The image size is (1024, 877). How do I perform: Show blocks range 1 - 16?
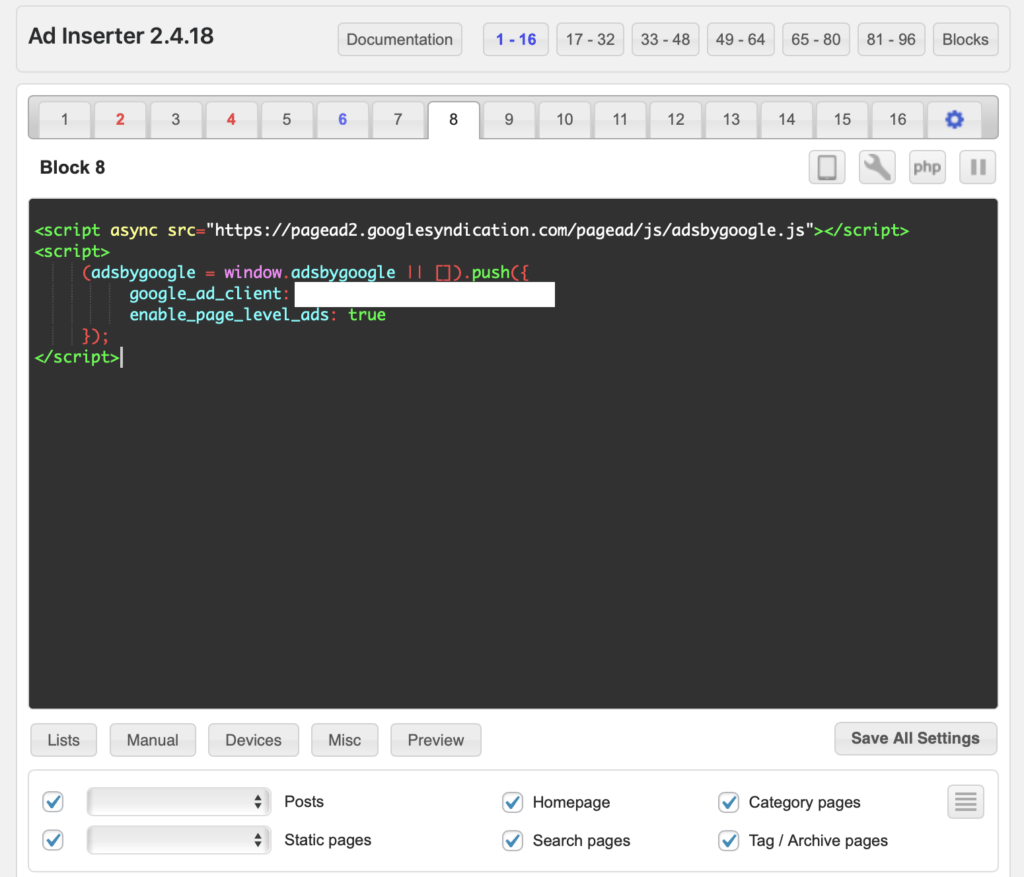coord(516,39)
